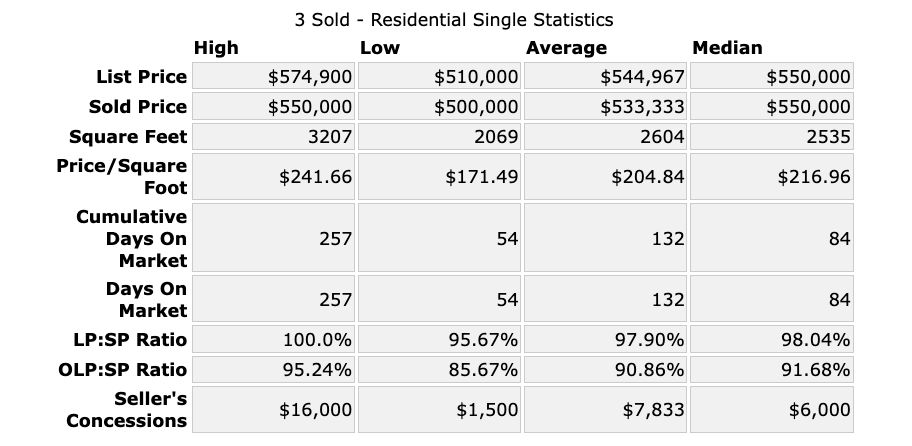Click the Average OLP:SP ratio 90.86%
This screenshot has width=912, height=446.
coord(650,369)
